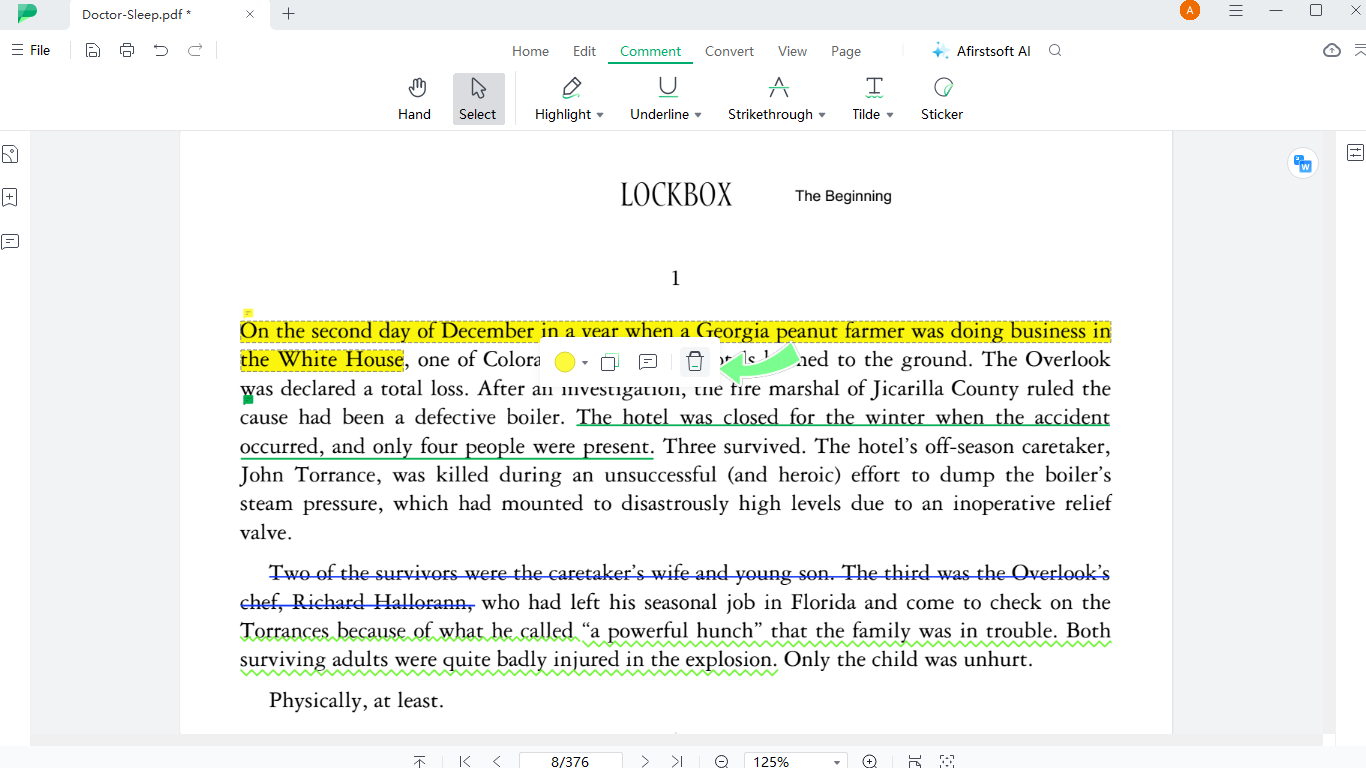Open the hamburger menu in the title bar

1236,11
